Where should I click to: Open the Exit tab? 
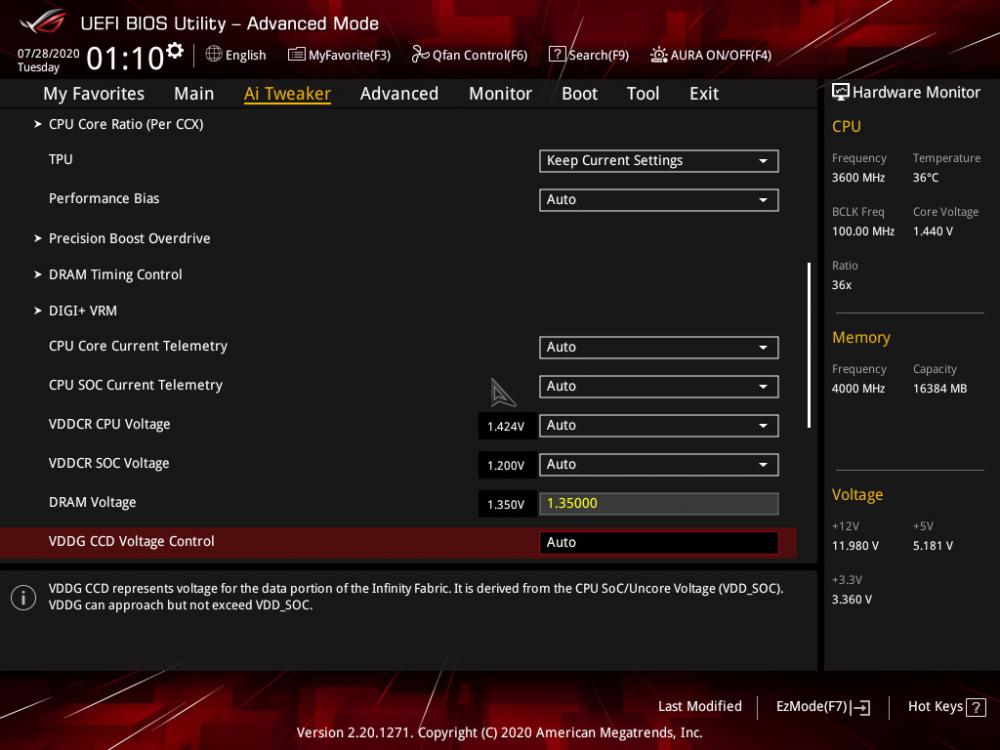pyautogui.click(x=704, y=94)
